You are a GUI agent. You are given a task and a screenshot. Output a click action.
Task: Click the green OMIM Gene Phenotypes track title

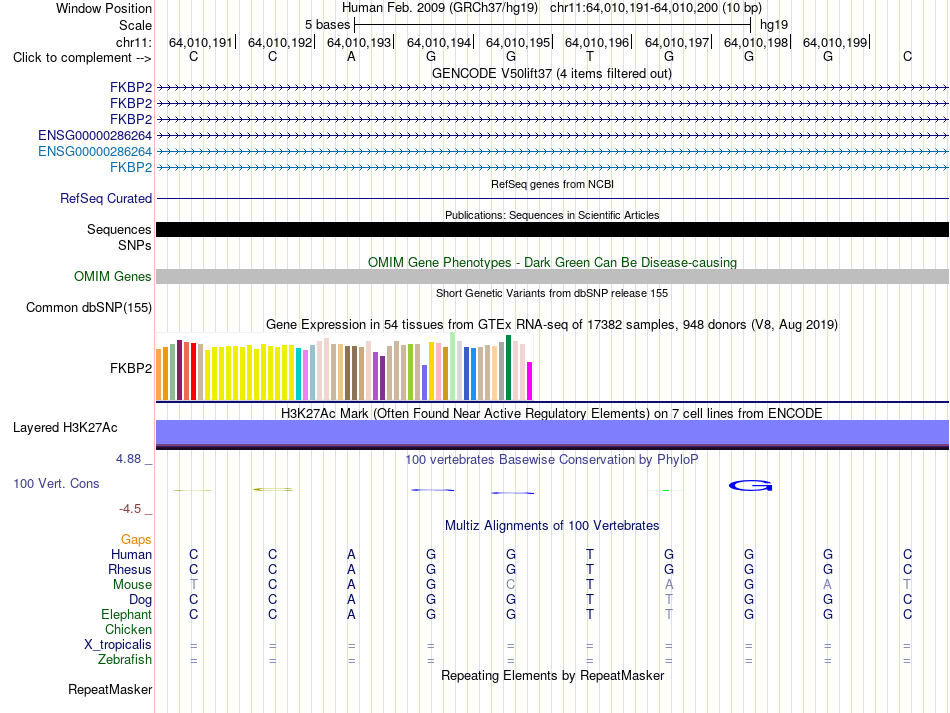point(552,262)
